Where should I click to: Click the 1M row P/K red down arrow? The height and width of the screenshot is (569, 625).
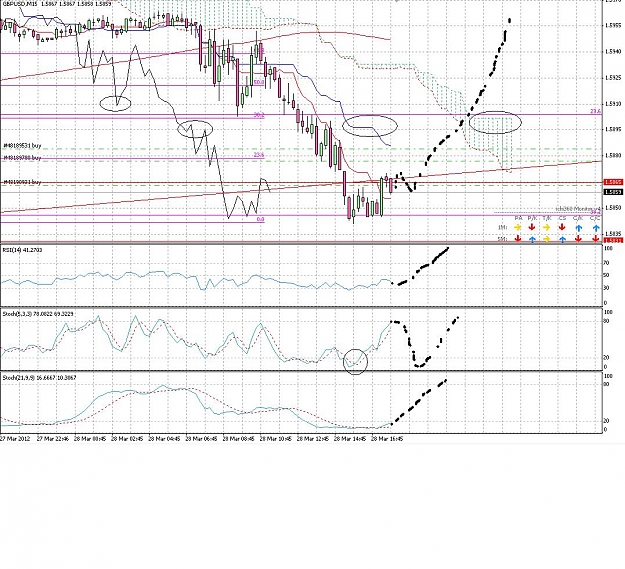(532, 228)
